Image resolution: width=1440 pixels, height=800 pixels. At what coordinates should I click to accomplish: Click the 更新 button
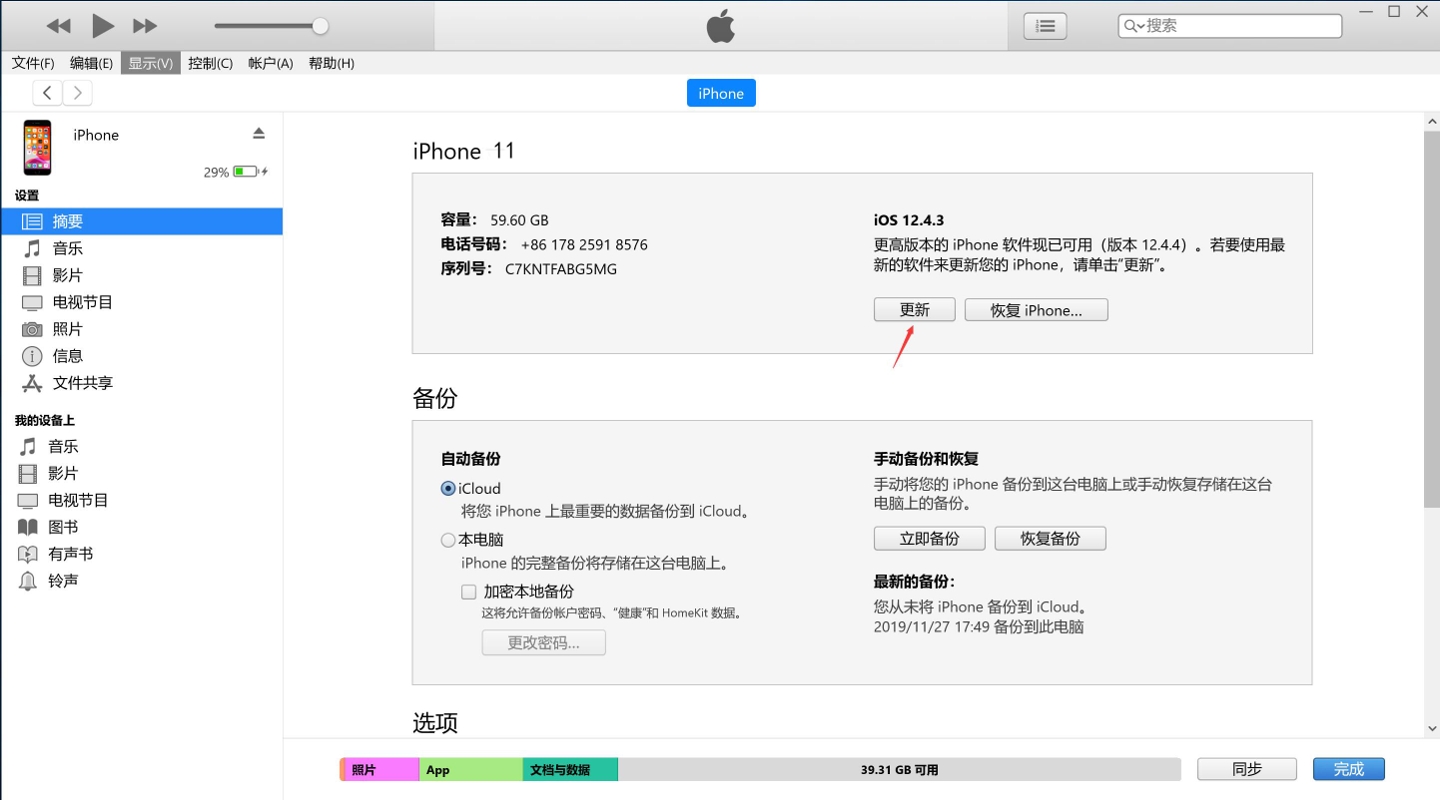click(x=914, y=310)
